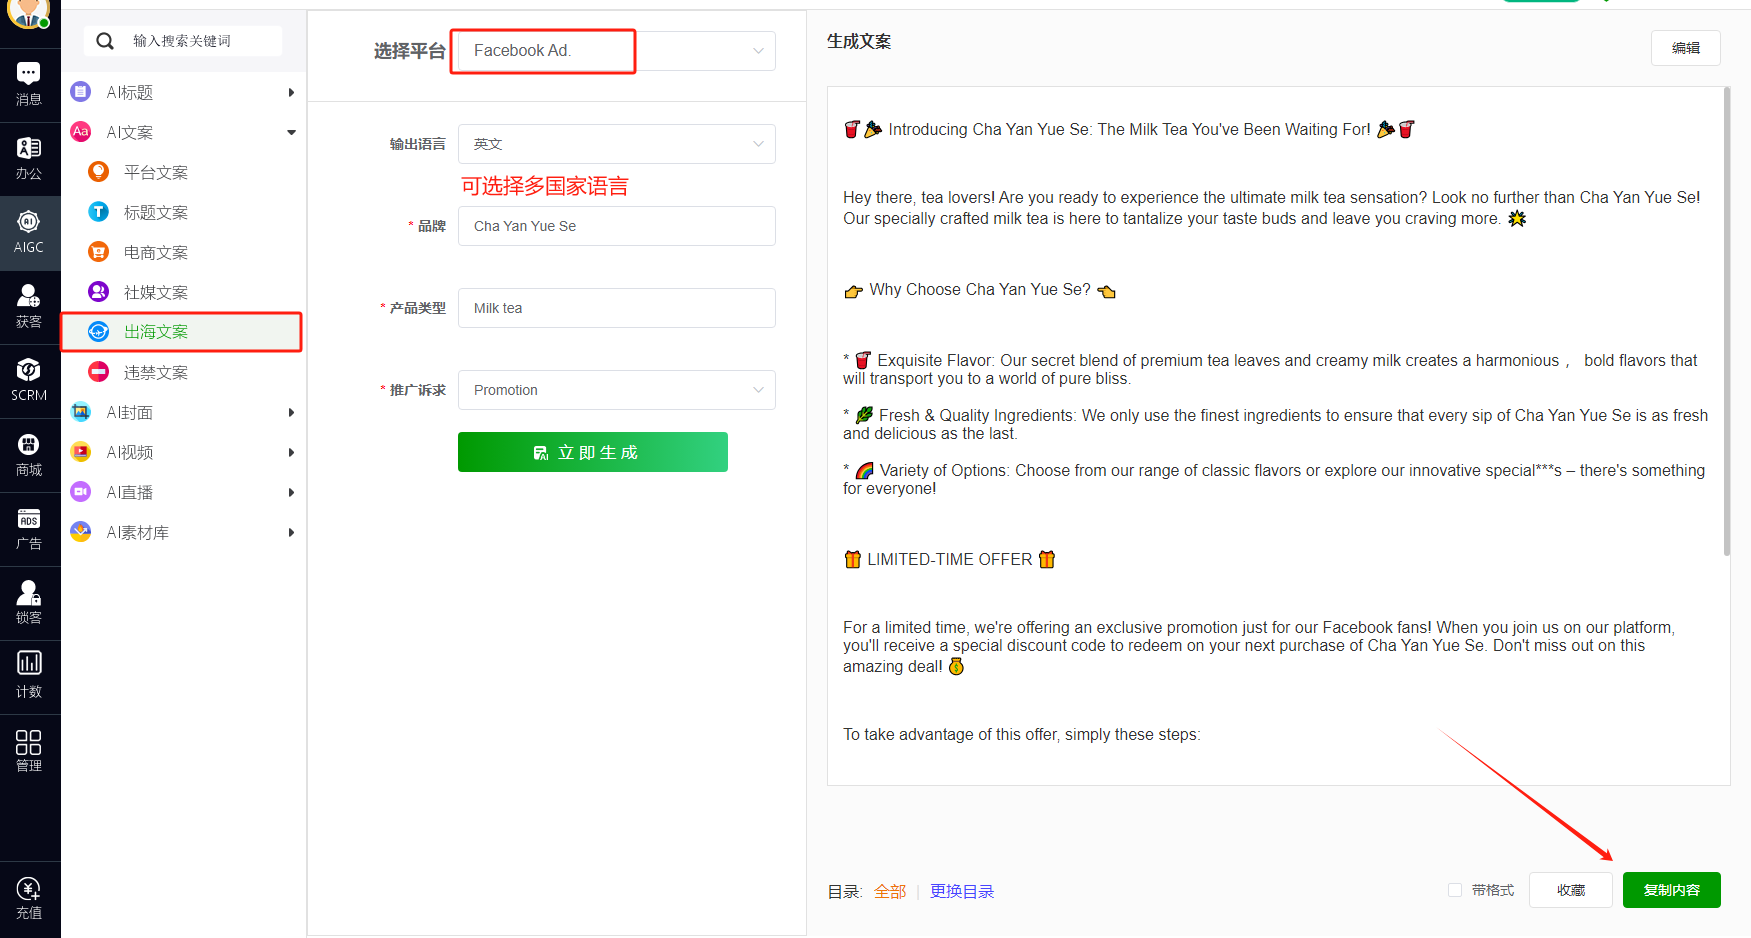The image size is (1751, 938).
Task: Open the SCRM sidebar icon
Action: click(x=29, y=381)
